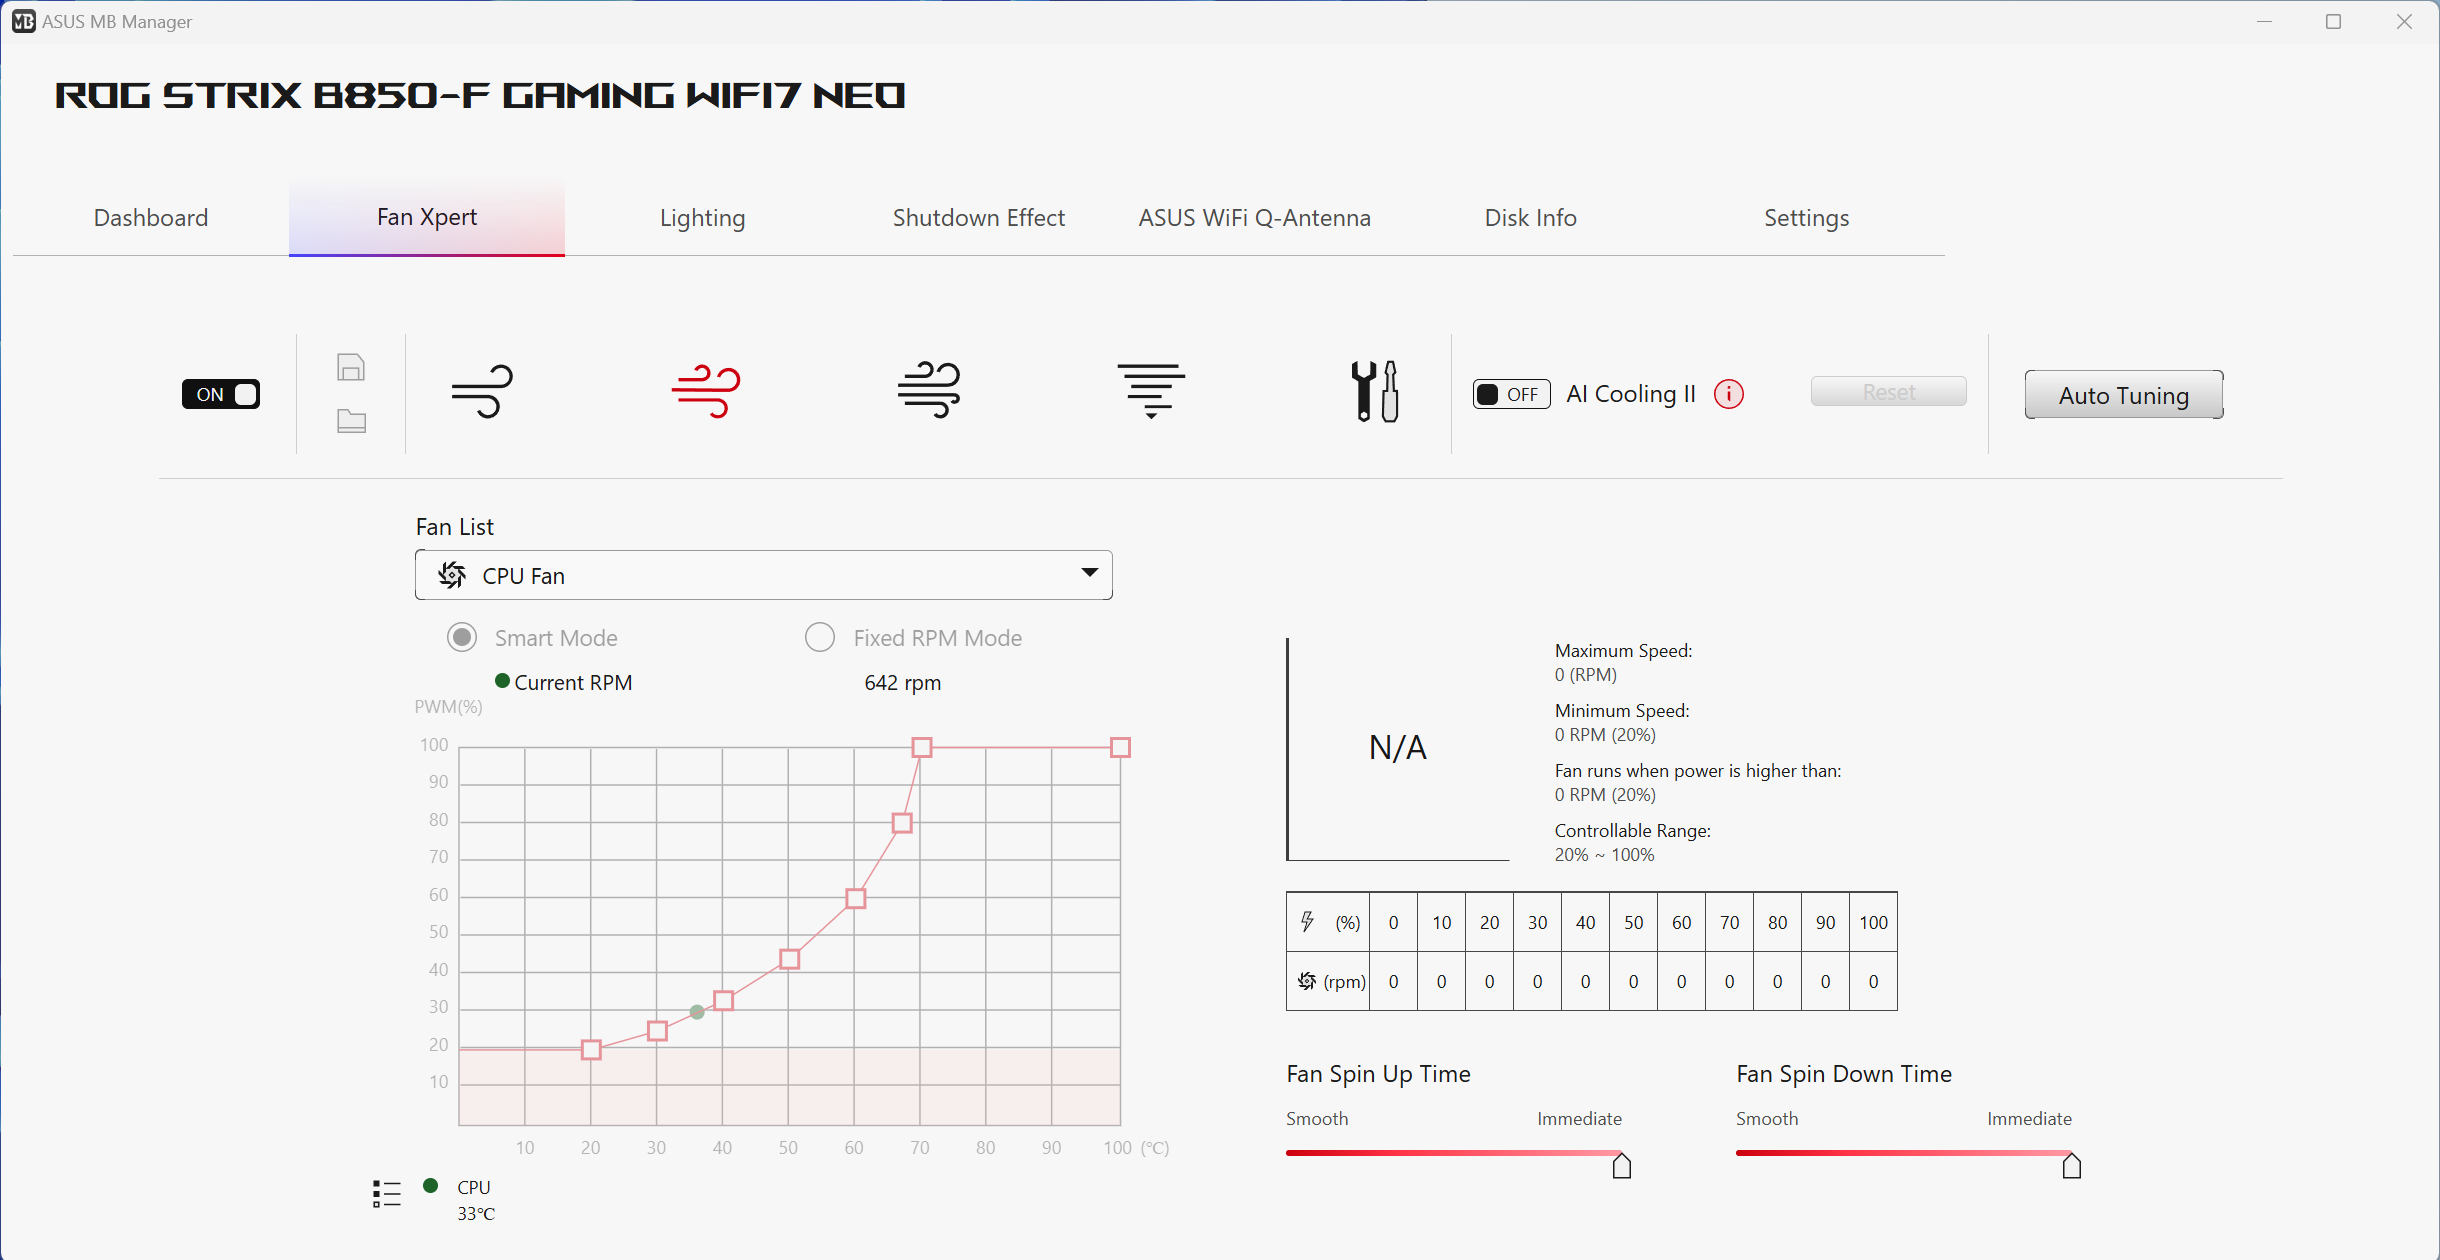The width and height of the screenshot is (2440, 1260).
Task: Click the ASUS MB Manager app icon
Action: (23, 21)
